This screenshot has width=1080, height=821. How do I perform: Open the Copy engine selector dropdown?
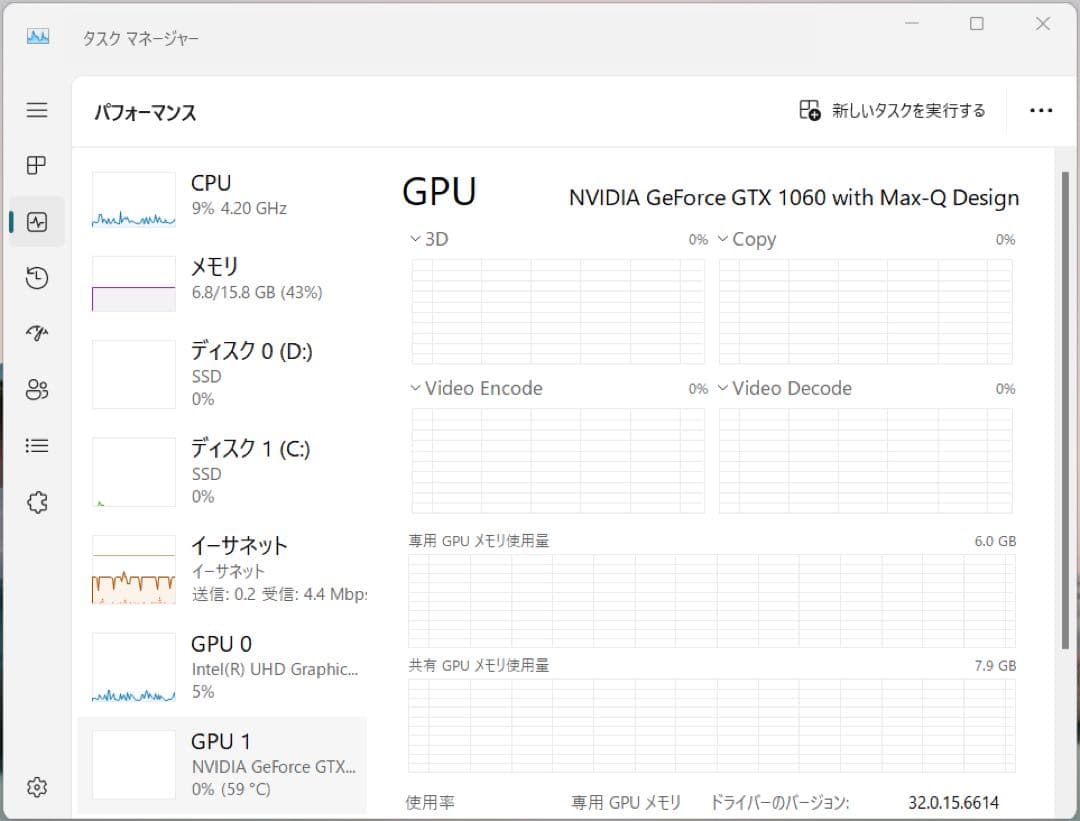tap(724, 239)
